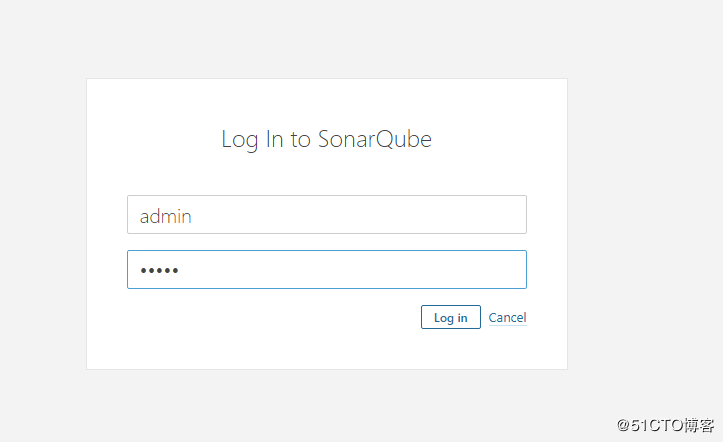Click the username field containing admin

tap(326, 215)
